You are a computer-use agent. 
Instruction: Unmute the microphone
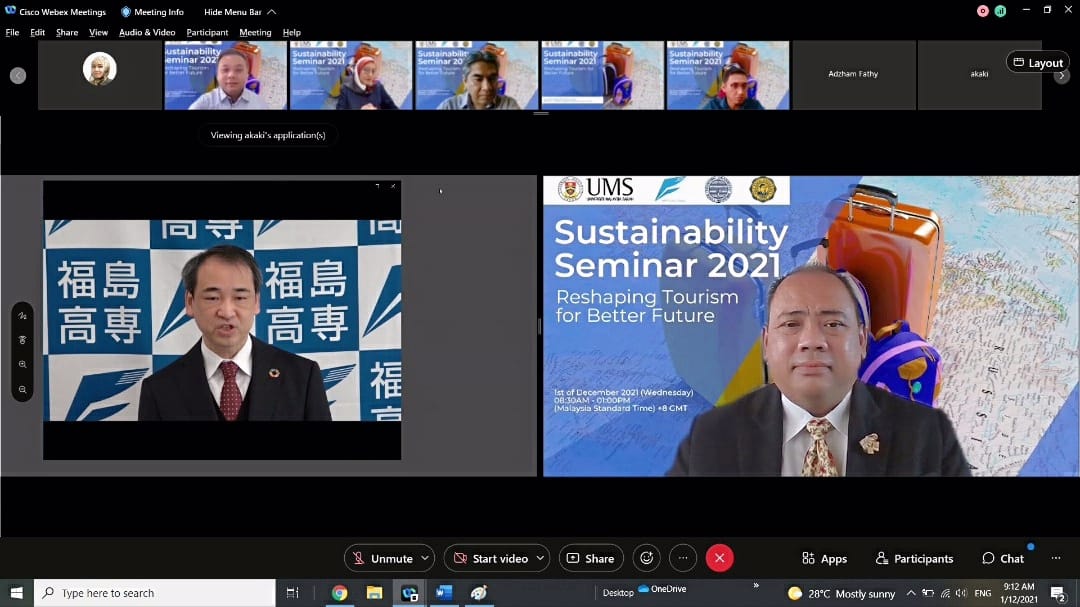click(x=381, y=558)
